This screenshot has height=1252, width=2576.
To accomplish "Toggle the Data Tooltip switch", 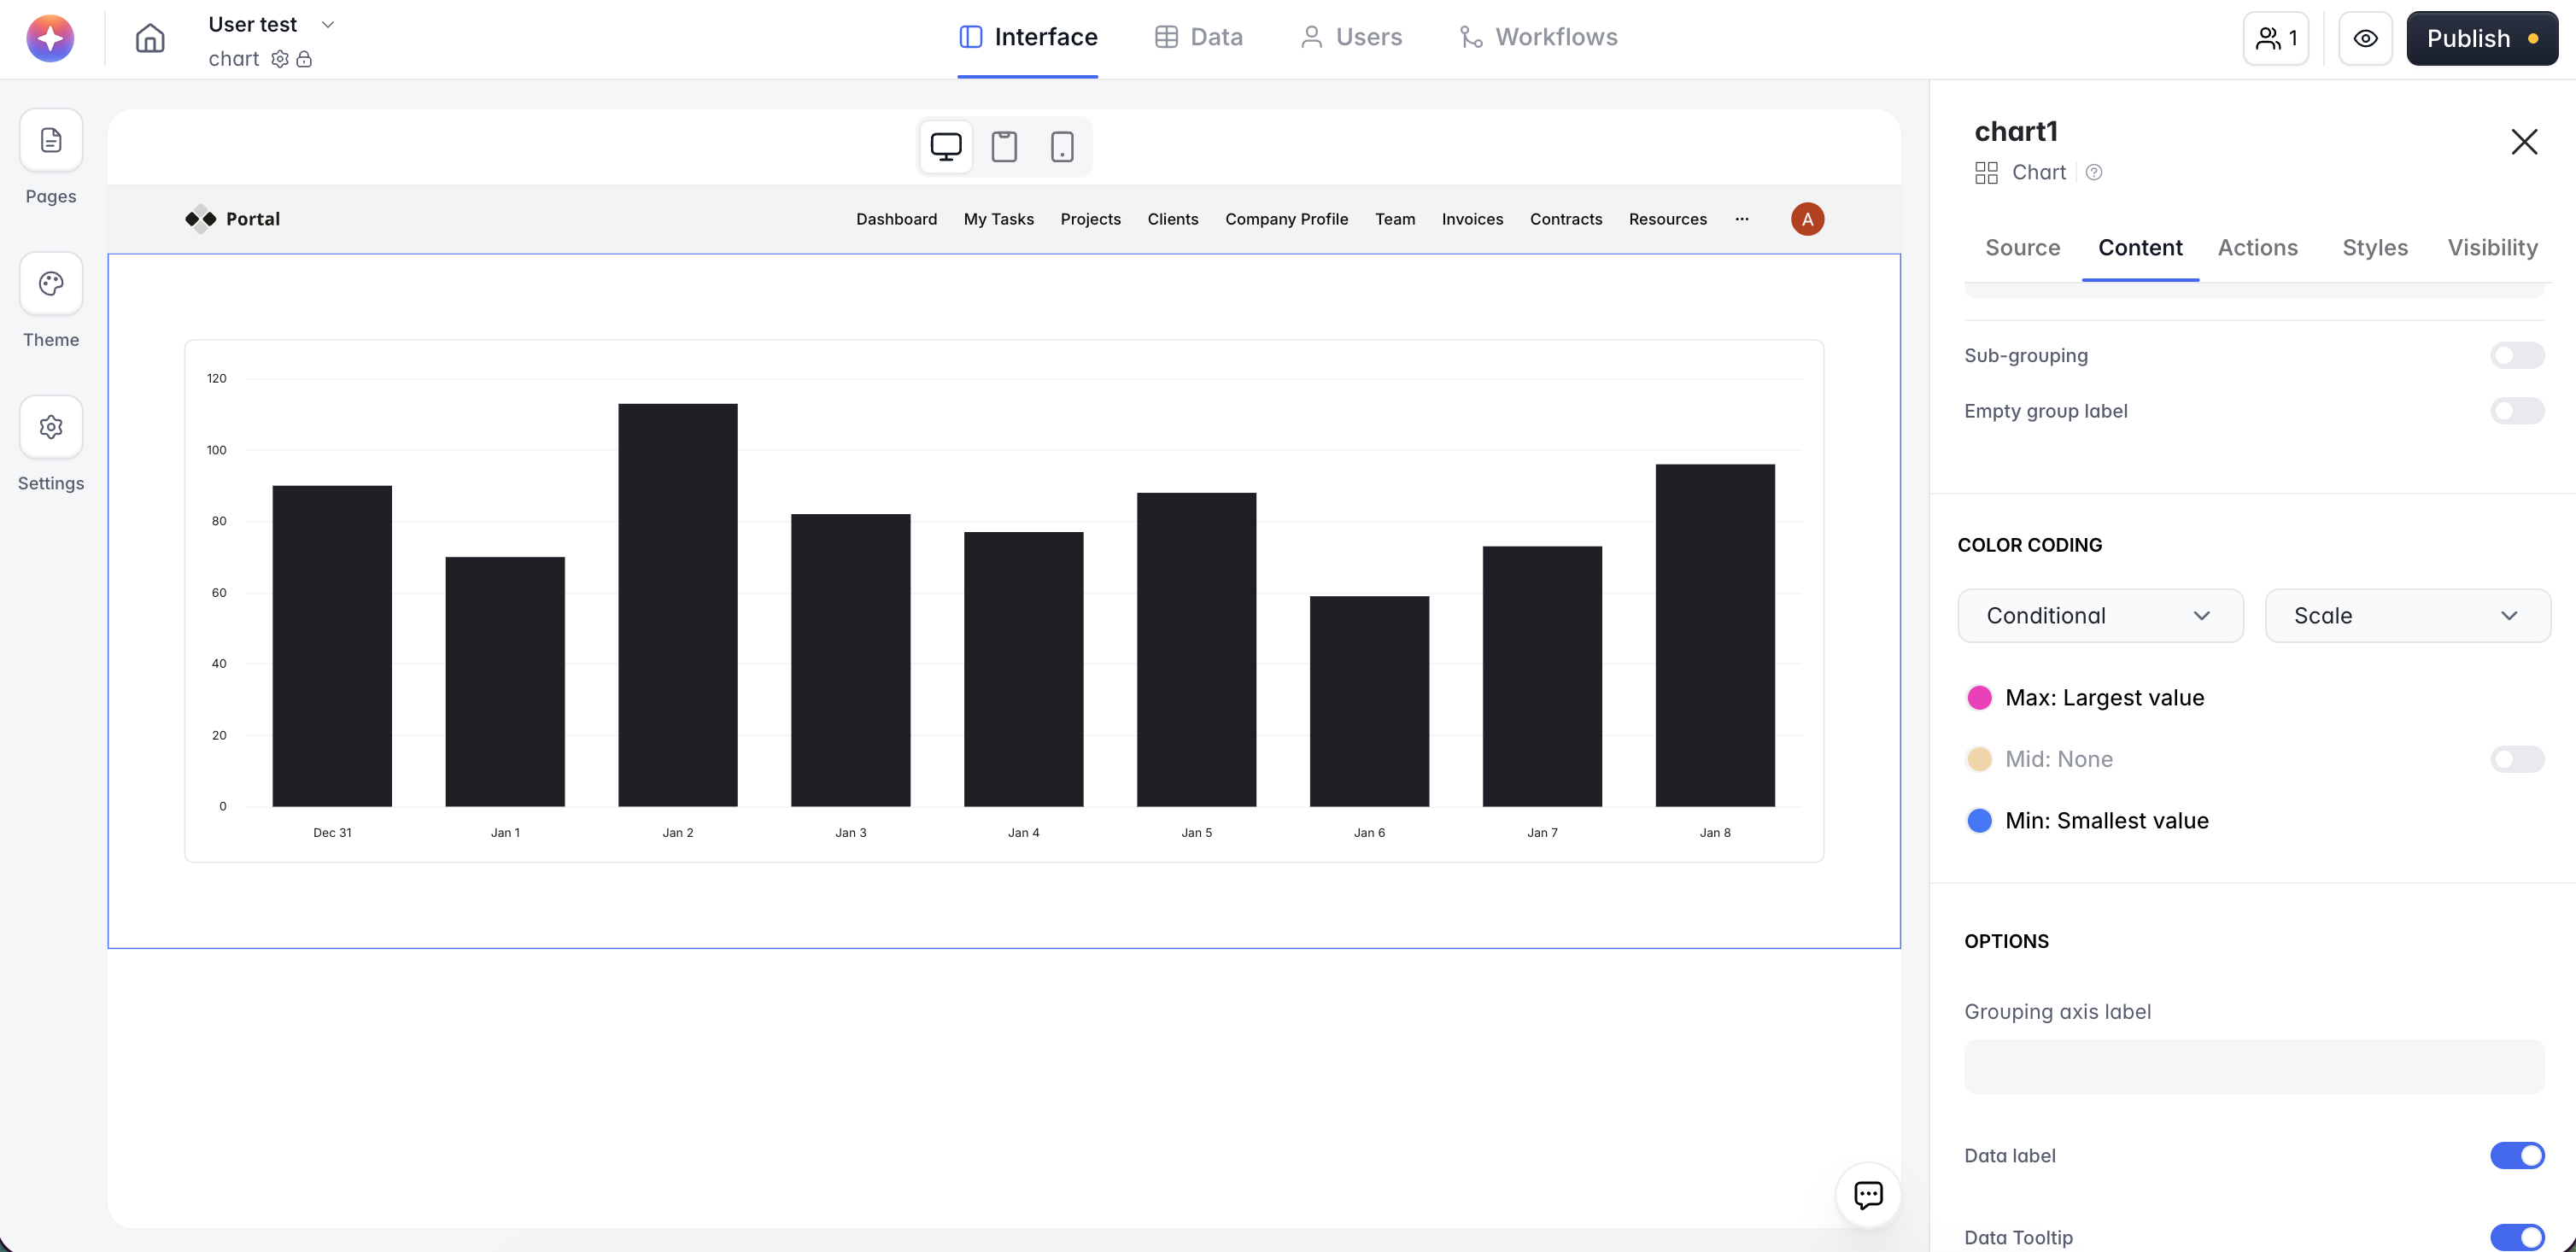I will click(2517, 1237).
